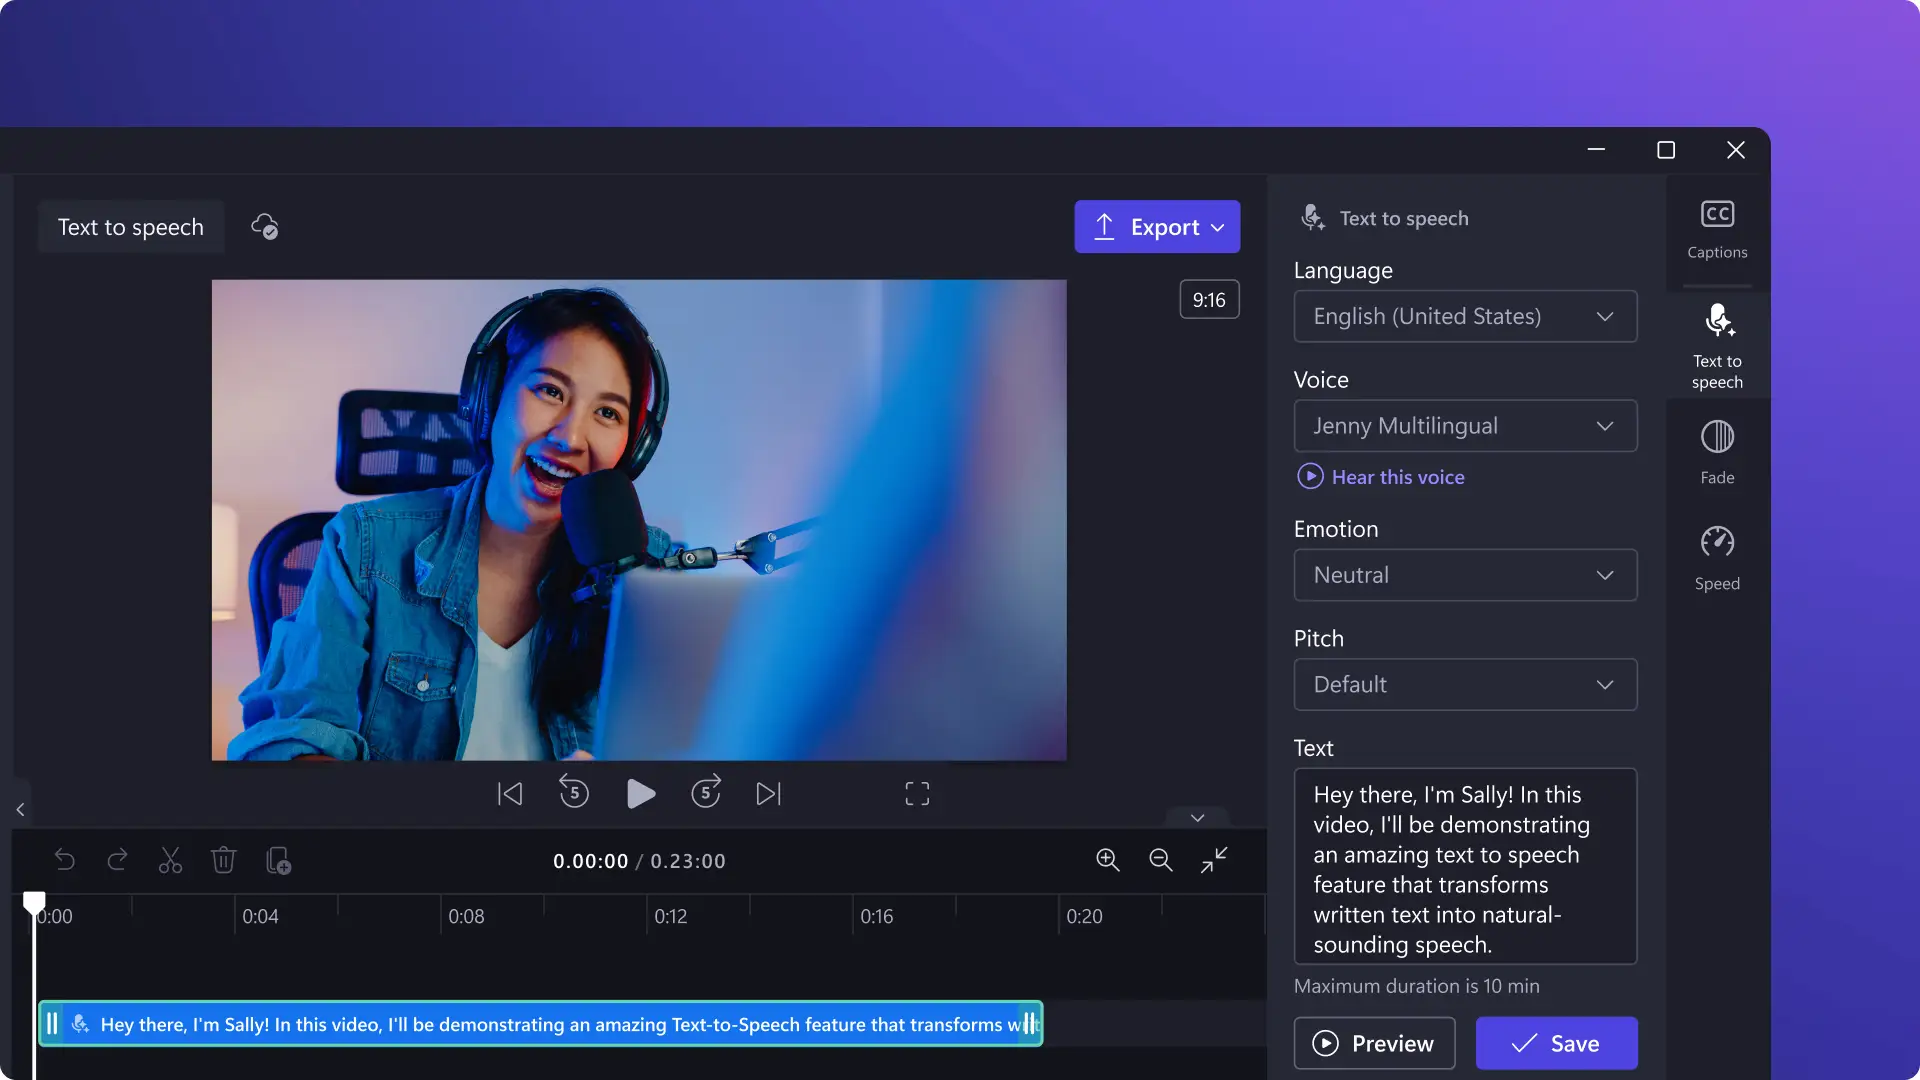Click the Text input field

(x=1465, y=866)
